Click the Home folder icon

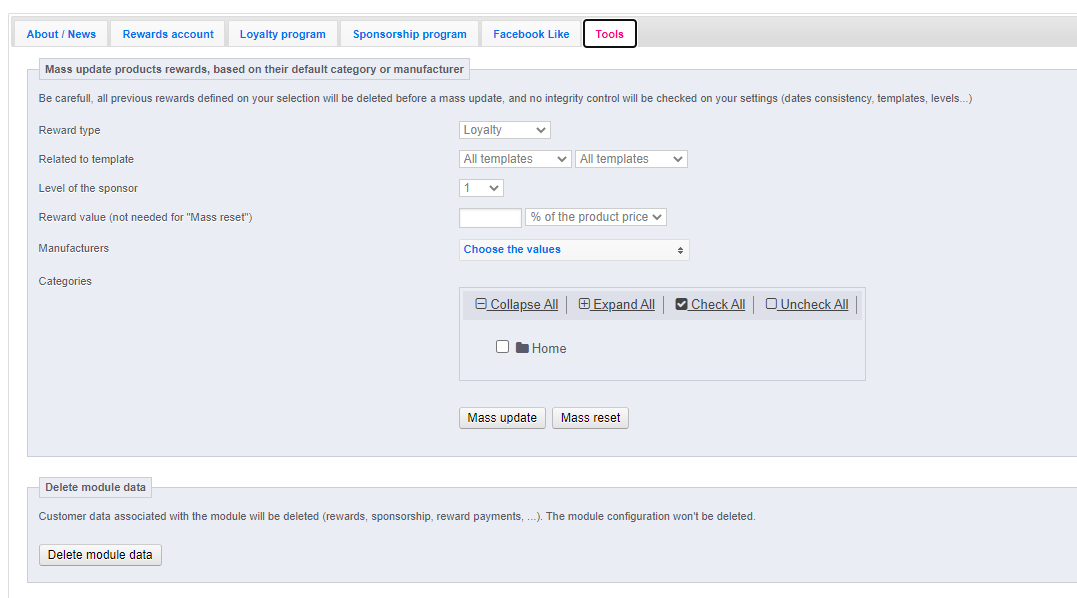click(522, 347)
